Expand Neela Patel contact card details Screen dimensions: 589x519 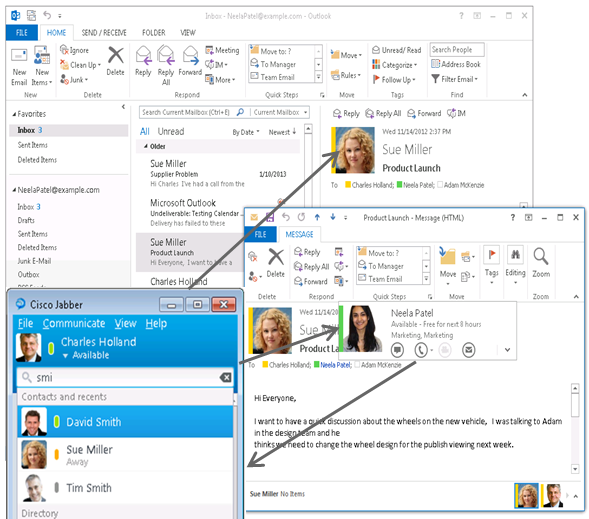507,350
